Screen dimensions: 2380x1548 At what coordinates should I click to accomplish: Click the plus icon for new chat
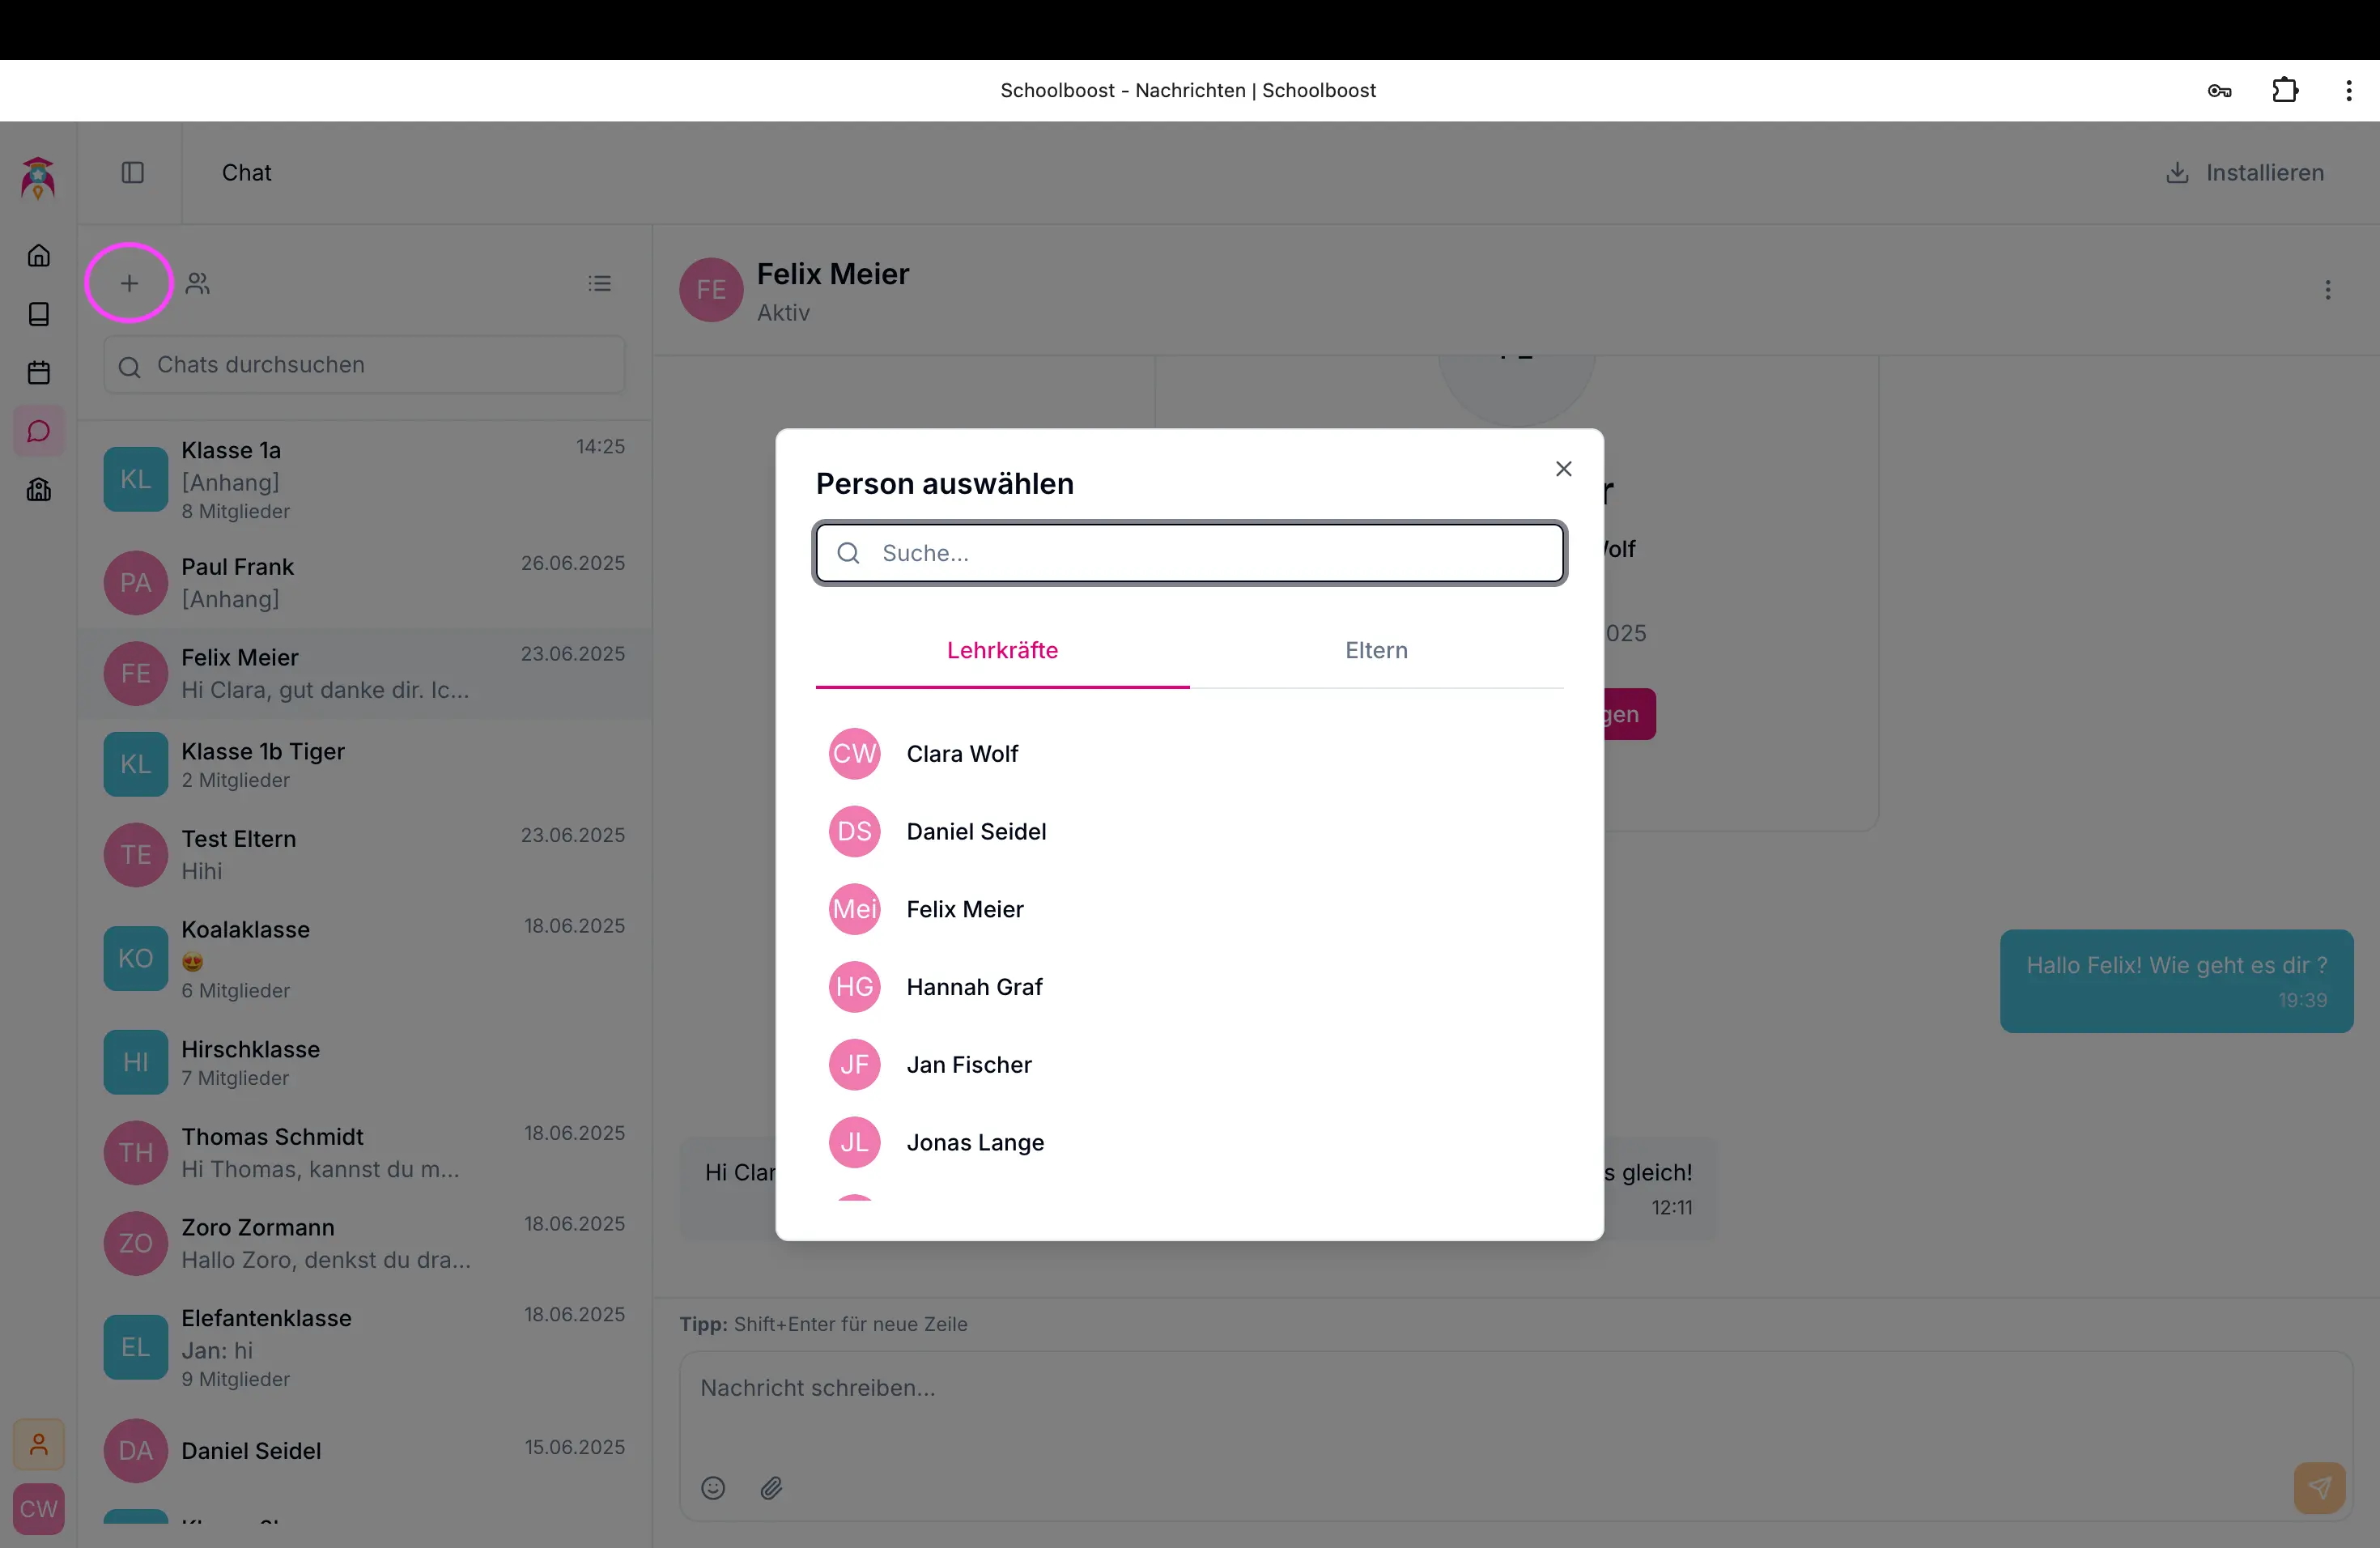129,283
